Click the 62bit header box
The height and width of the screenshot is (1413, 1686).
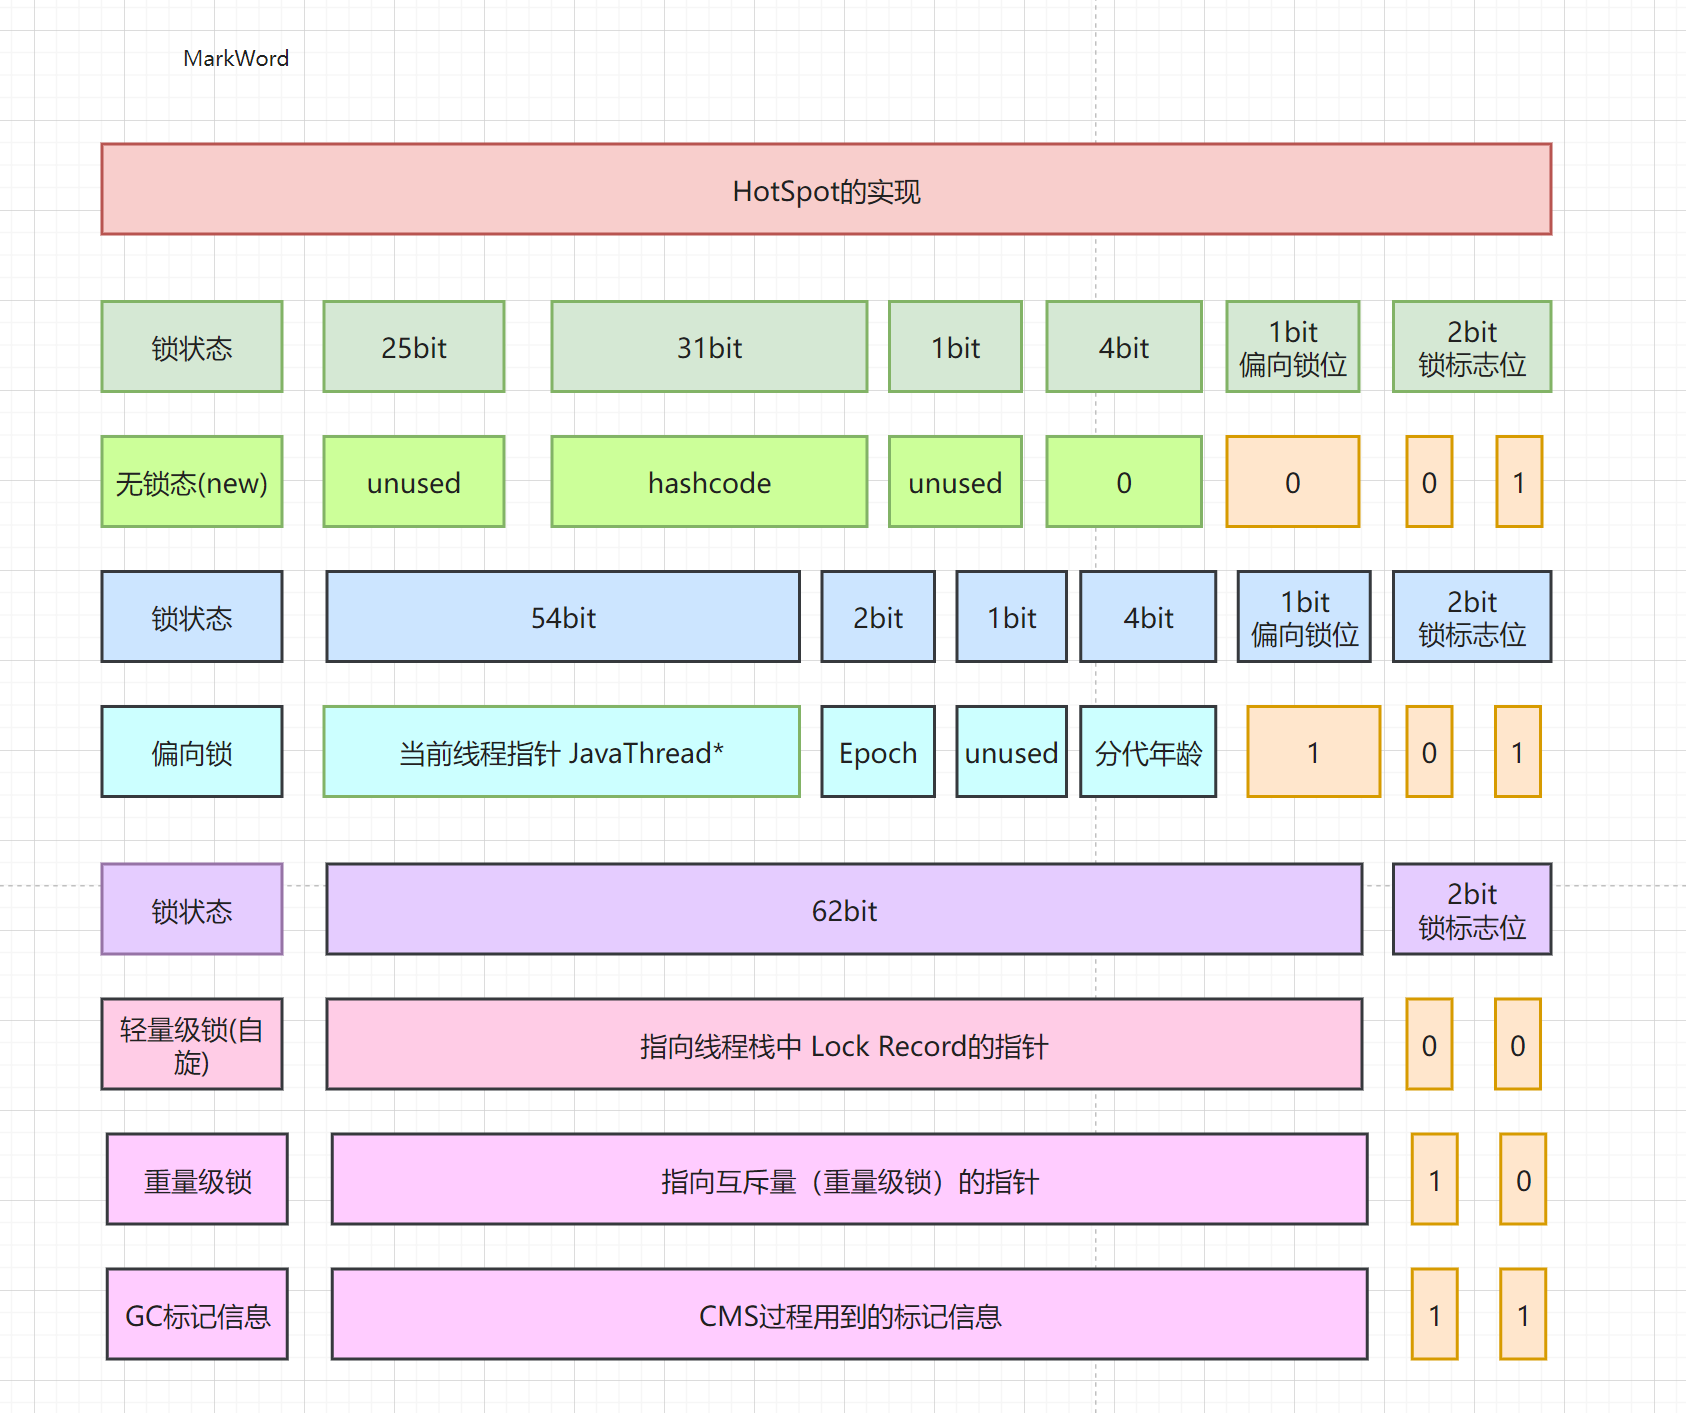tap(844, 909)
